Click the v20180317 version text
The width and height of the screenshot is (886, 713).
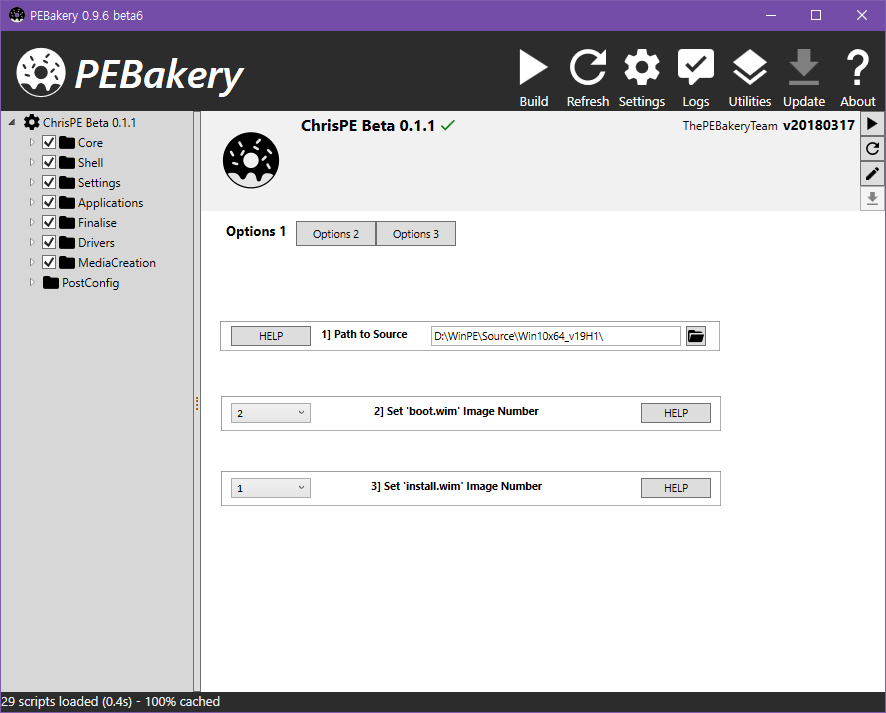(819, 125)
